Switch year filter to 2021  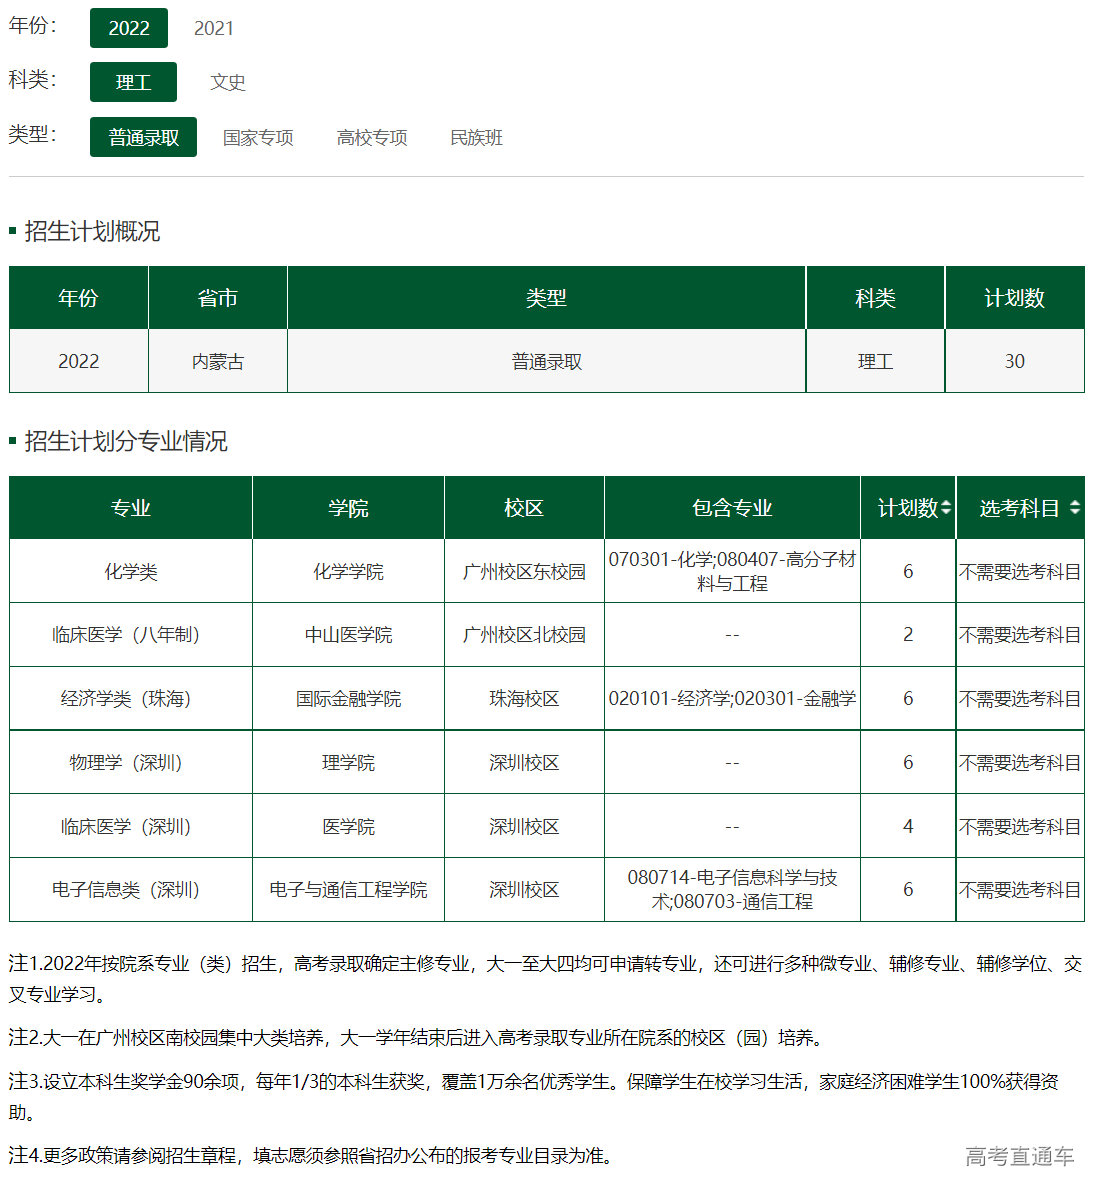pyautogui.click(x=214, y=28)
